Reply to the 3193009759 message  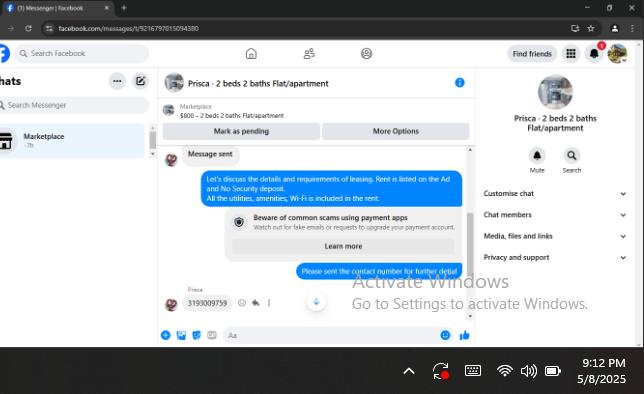click(255, 303)
